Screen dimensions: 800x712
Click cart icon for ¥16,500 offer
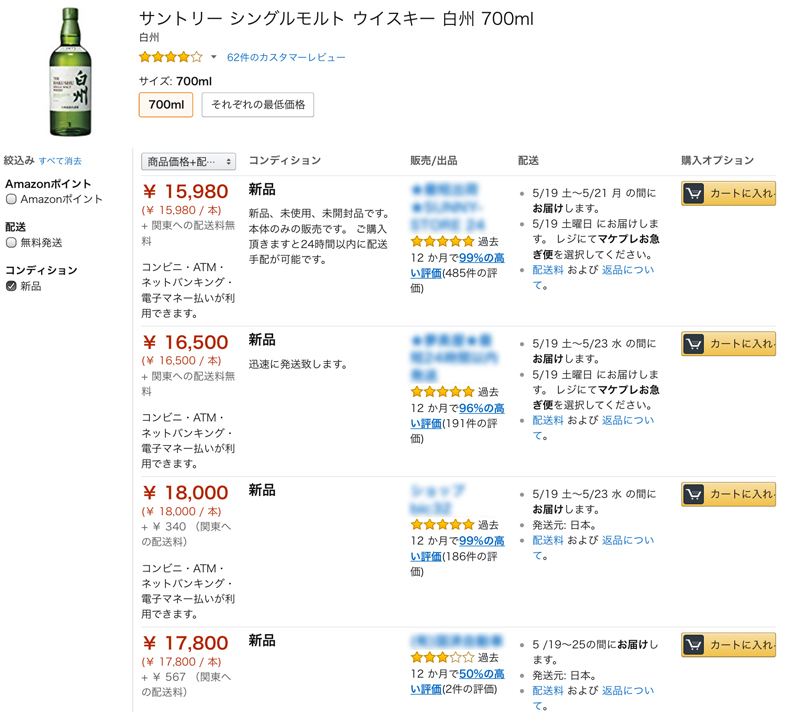point(694,344)
